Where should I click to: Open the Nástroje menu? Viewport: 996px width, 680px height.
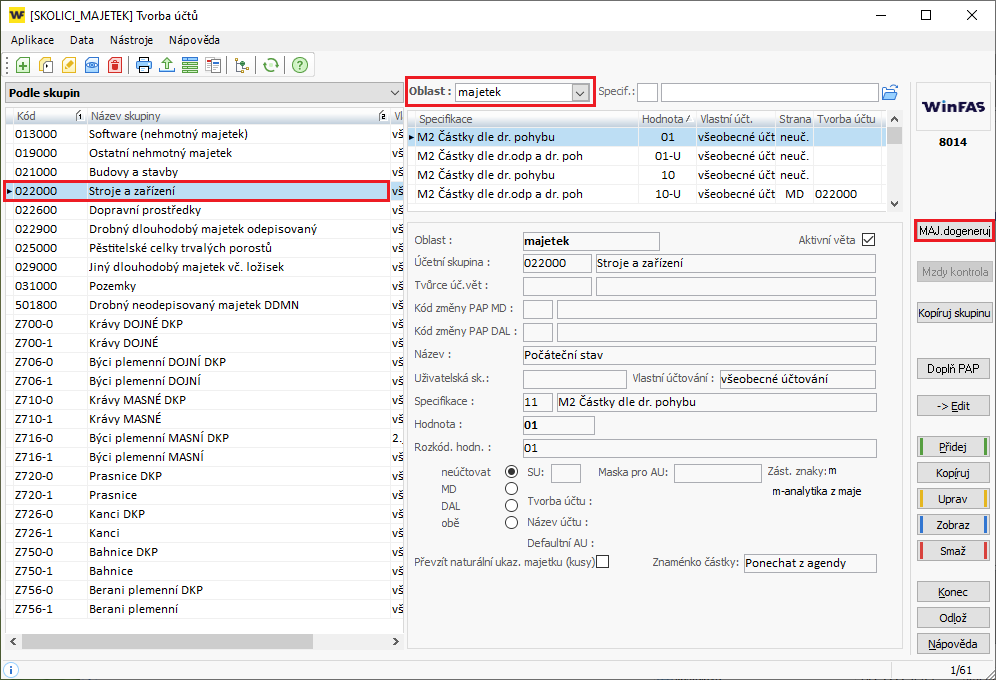click(x=131, y=40)
